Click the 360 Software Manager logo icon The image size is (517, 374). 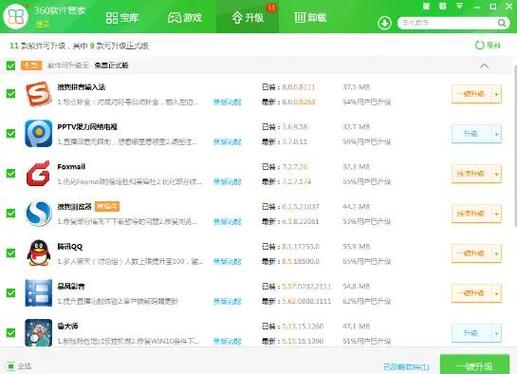[16, 16]
